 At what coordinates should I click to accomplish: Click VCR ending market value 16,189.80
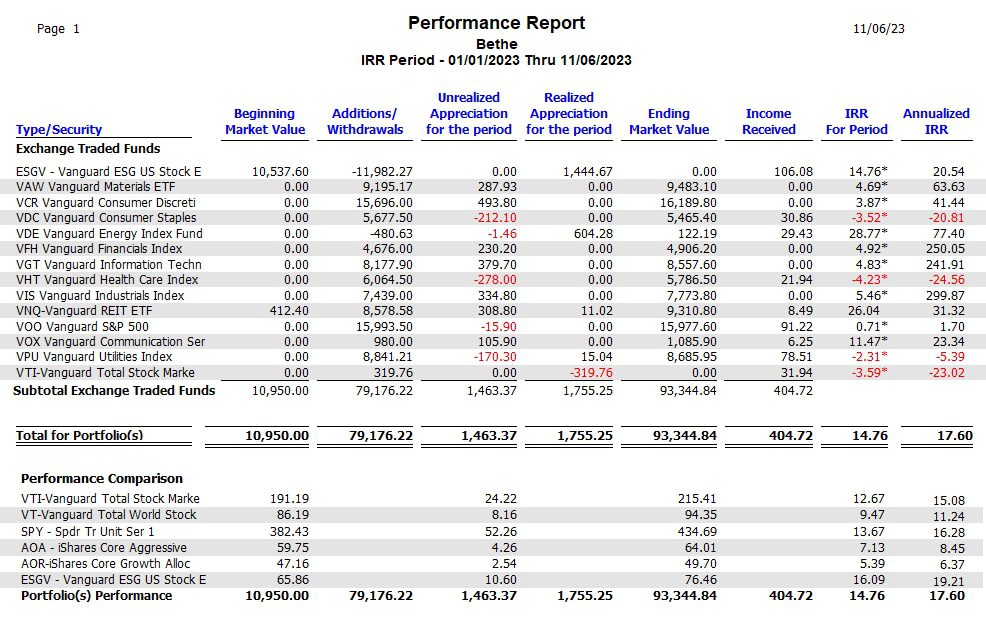tap(691, 203)
